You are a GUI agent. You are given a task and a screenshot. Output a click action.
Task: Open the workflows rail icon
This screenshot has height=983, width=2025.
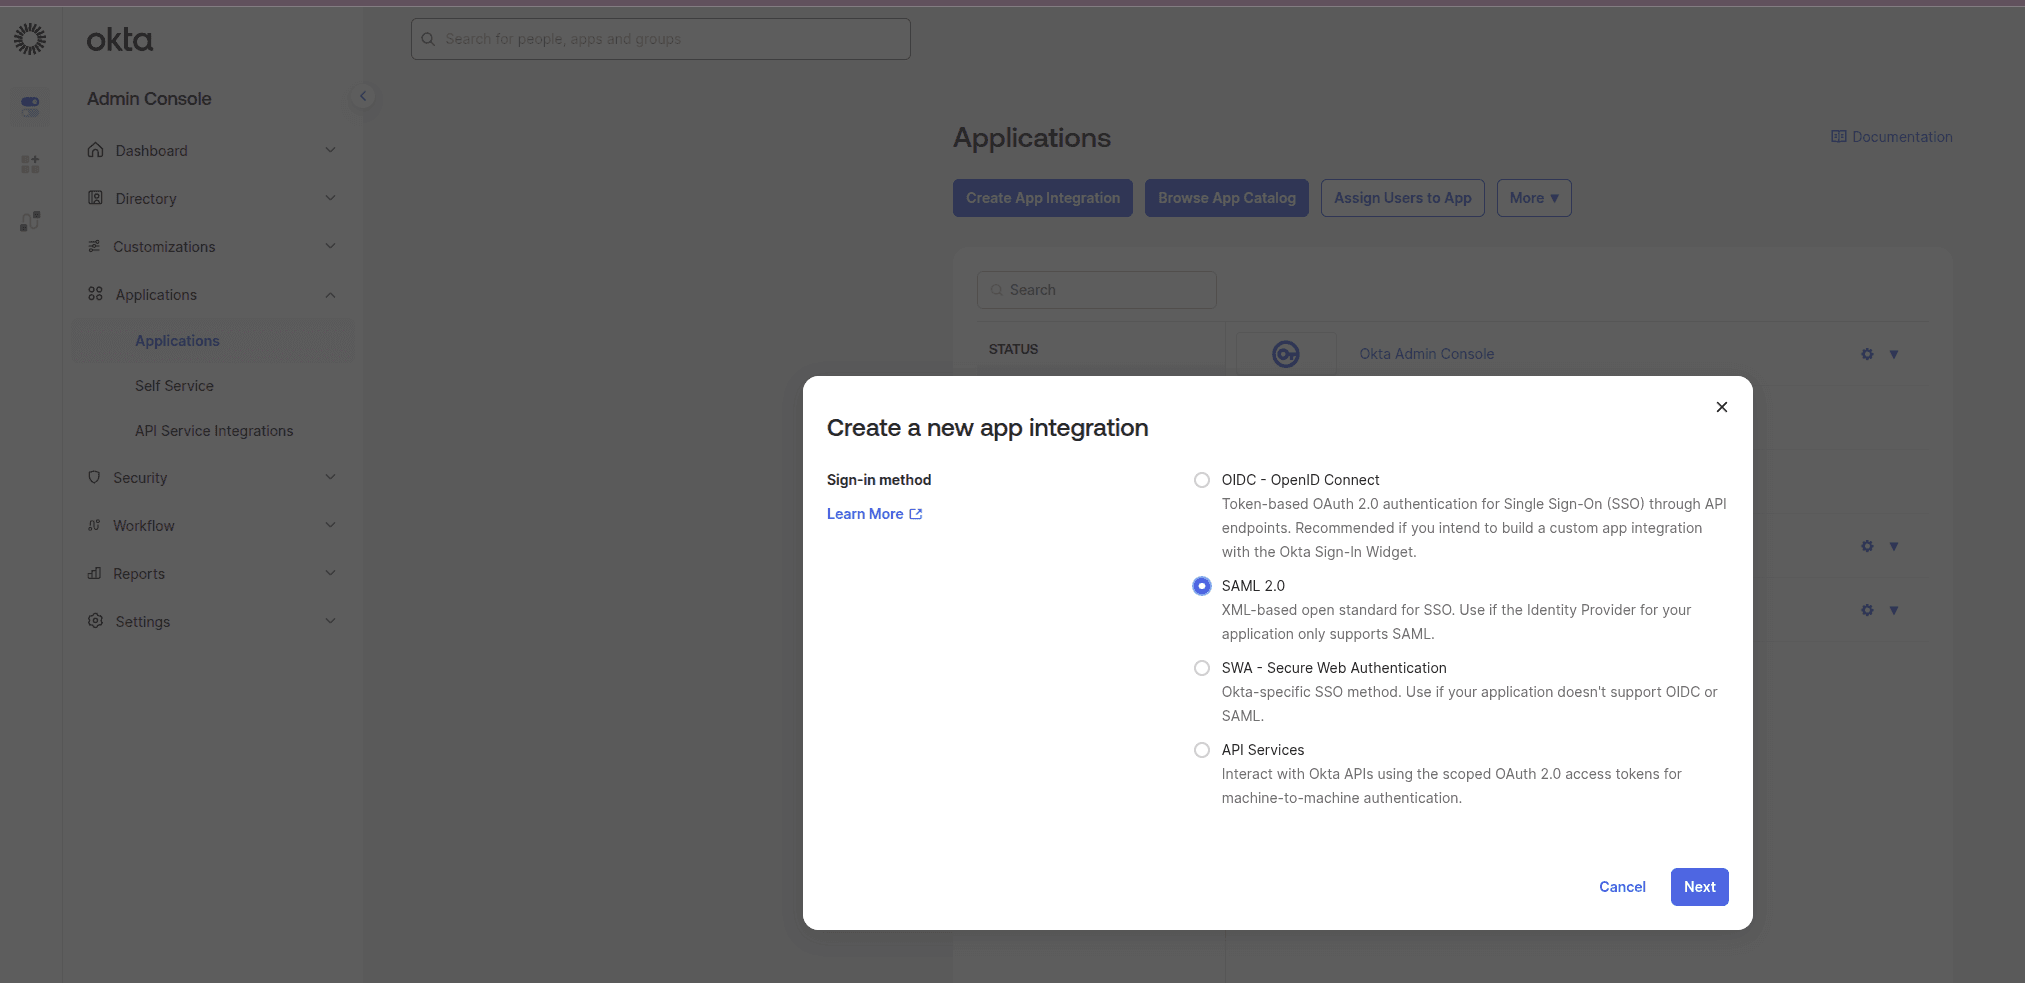coord(30,221)
